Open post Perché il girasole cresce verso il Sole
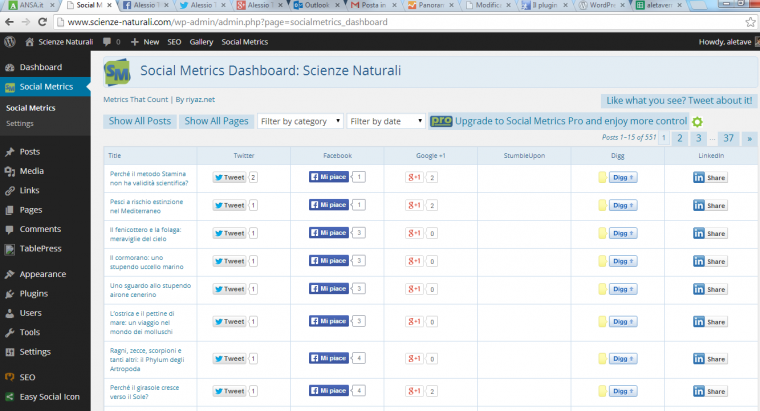This screenshot has height=411, width=760. click(144, 392)
